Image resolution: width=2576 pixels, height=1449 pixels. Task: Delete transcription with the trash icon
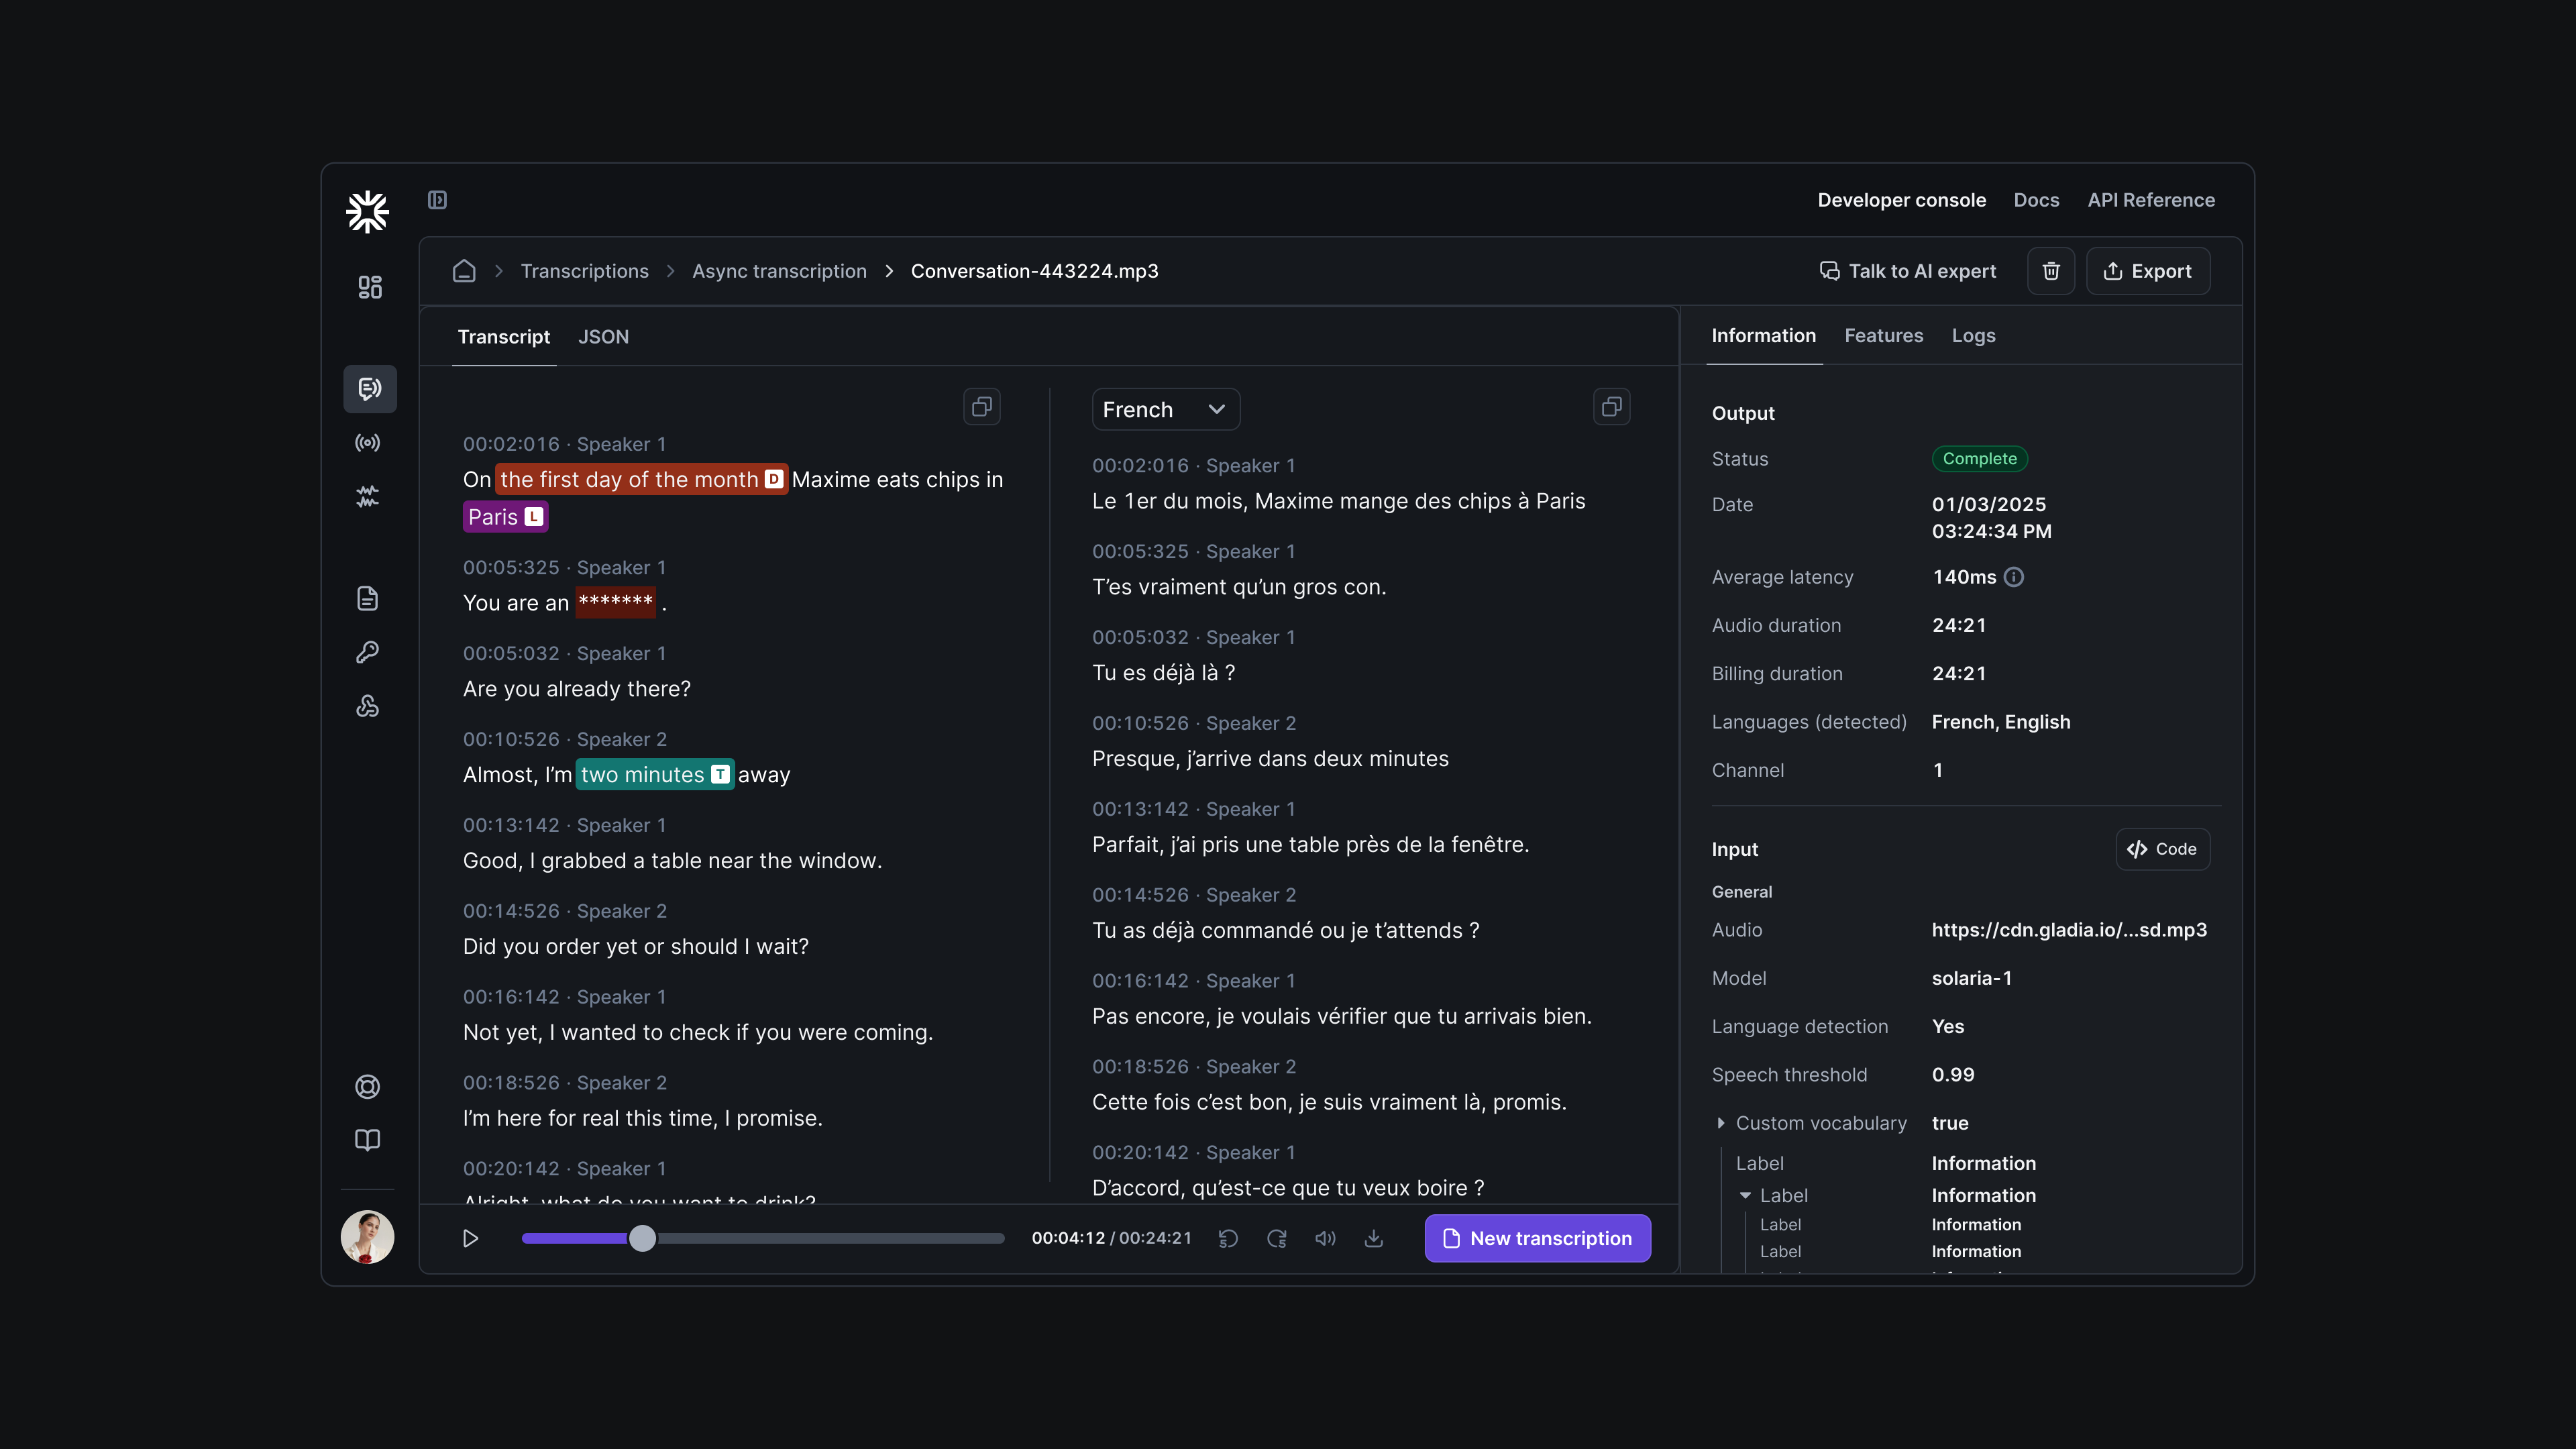(x=2051, y=271)
